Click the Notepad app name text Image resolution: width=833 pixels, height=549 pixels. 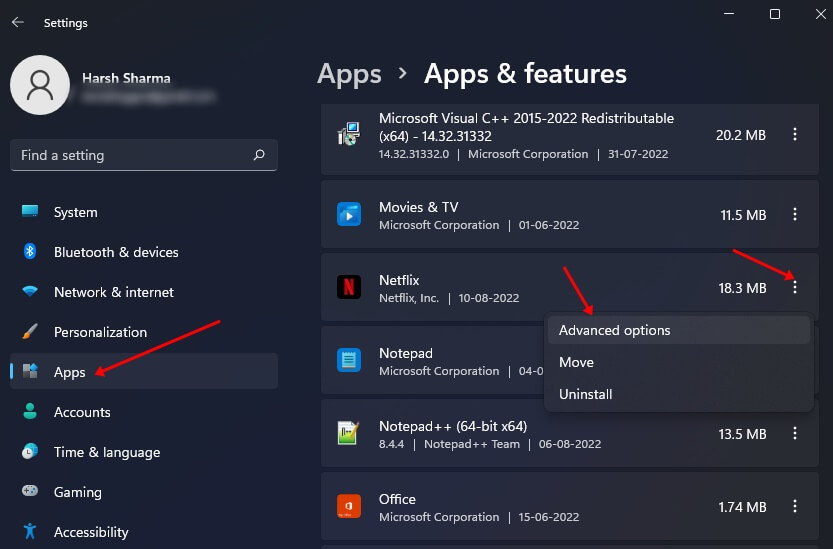tap(406, 353)
